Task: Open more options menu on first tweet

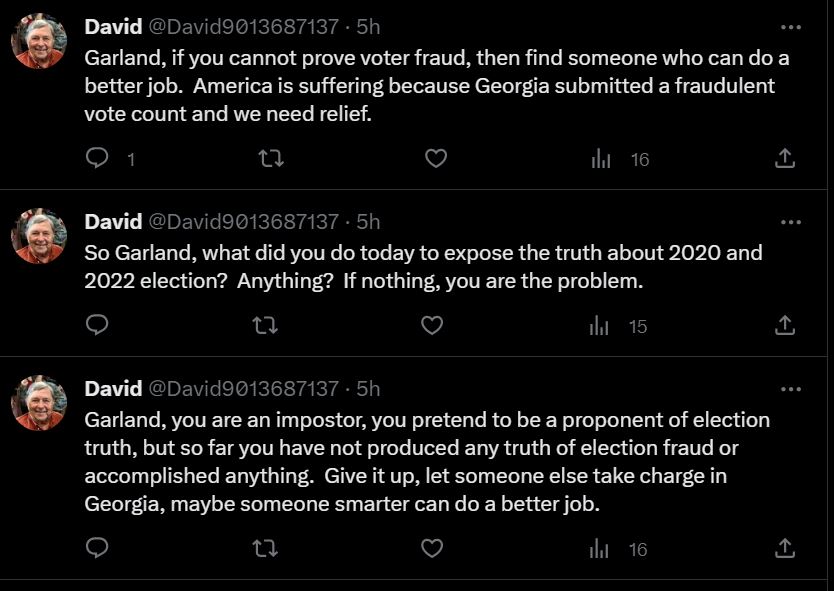Action: point(790,27)
